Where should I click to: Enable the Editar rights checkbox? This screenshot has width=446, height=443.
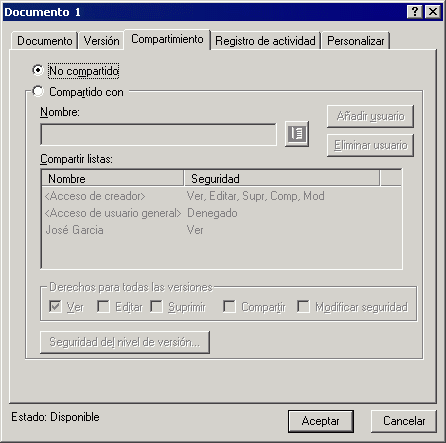103,306
